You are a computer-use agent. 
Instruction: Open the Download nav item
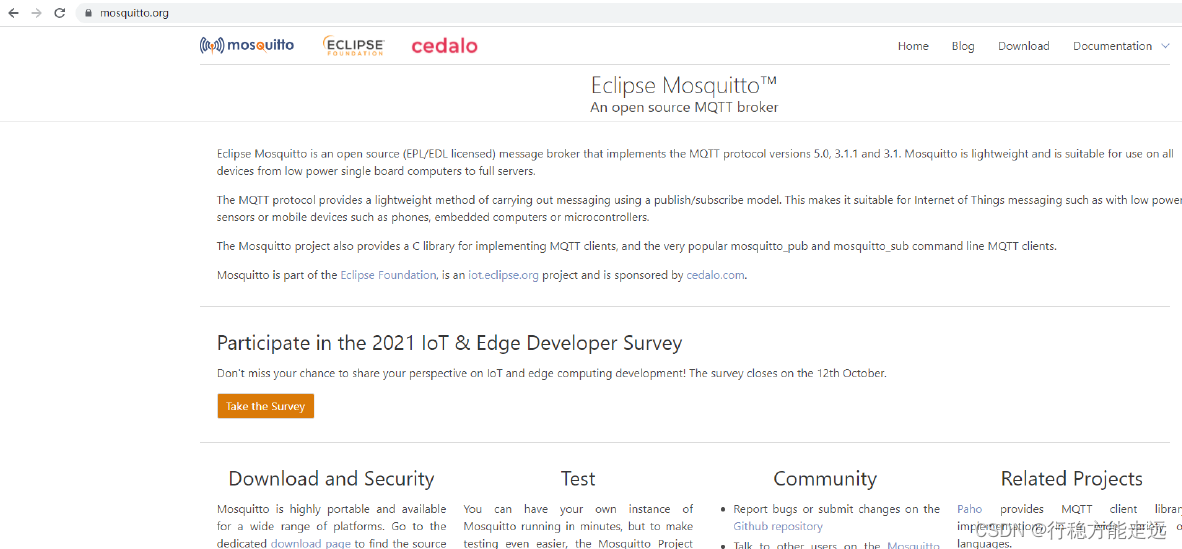coord(1024,46)
